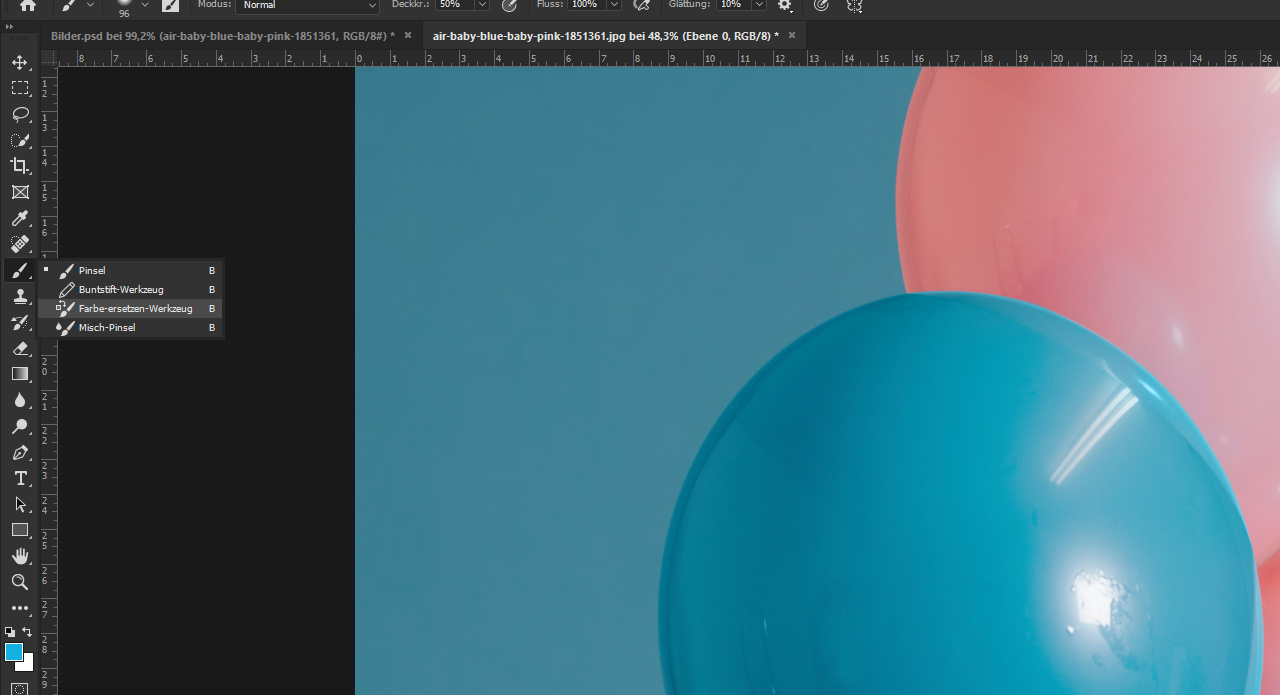The image size is (1280, 695).
Task: Select the Rectangle shape tool
Action: (20, 530)
